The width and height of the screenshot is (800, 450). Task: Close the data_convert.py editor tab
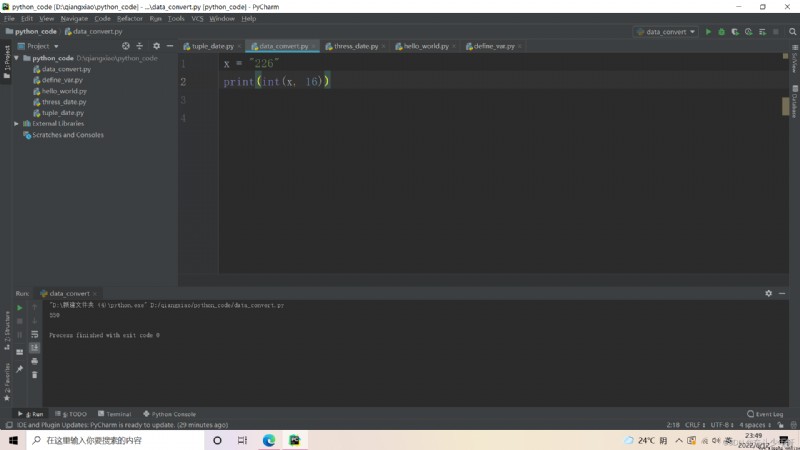pos(313,46)
